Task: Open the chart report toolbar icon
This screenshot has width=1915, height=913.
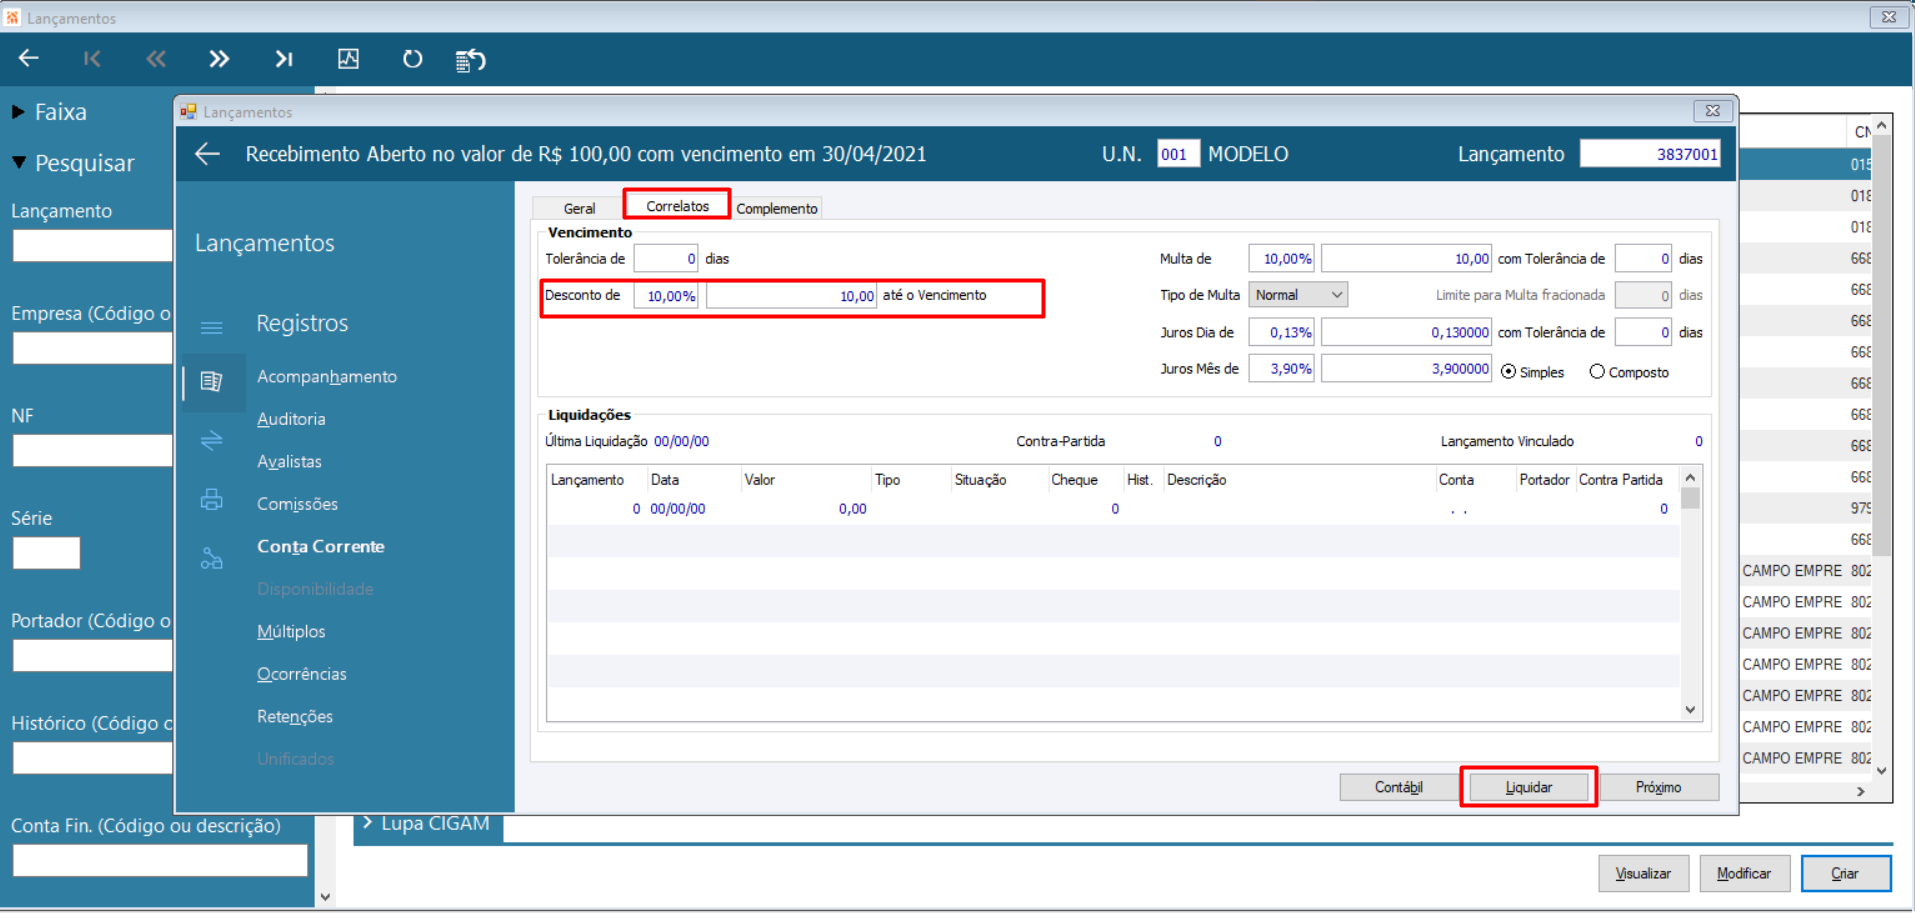Action: 348,59
